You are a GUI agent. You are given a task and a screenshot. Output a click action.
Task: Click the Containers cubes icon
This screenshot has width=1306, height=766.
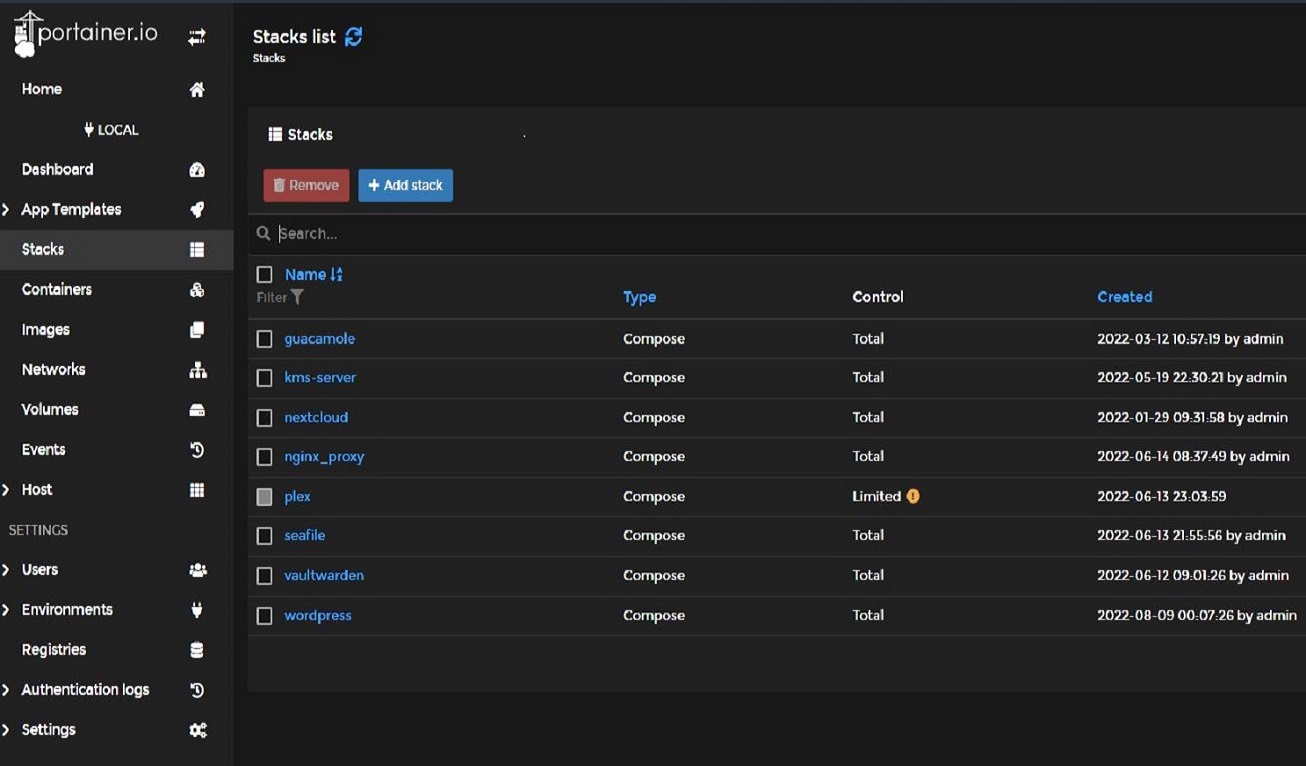pos(197,289)
